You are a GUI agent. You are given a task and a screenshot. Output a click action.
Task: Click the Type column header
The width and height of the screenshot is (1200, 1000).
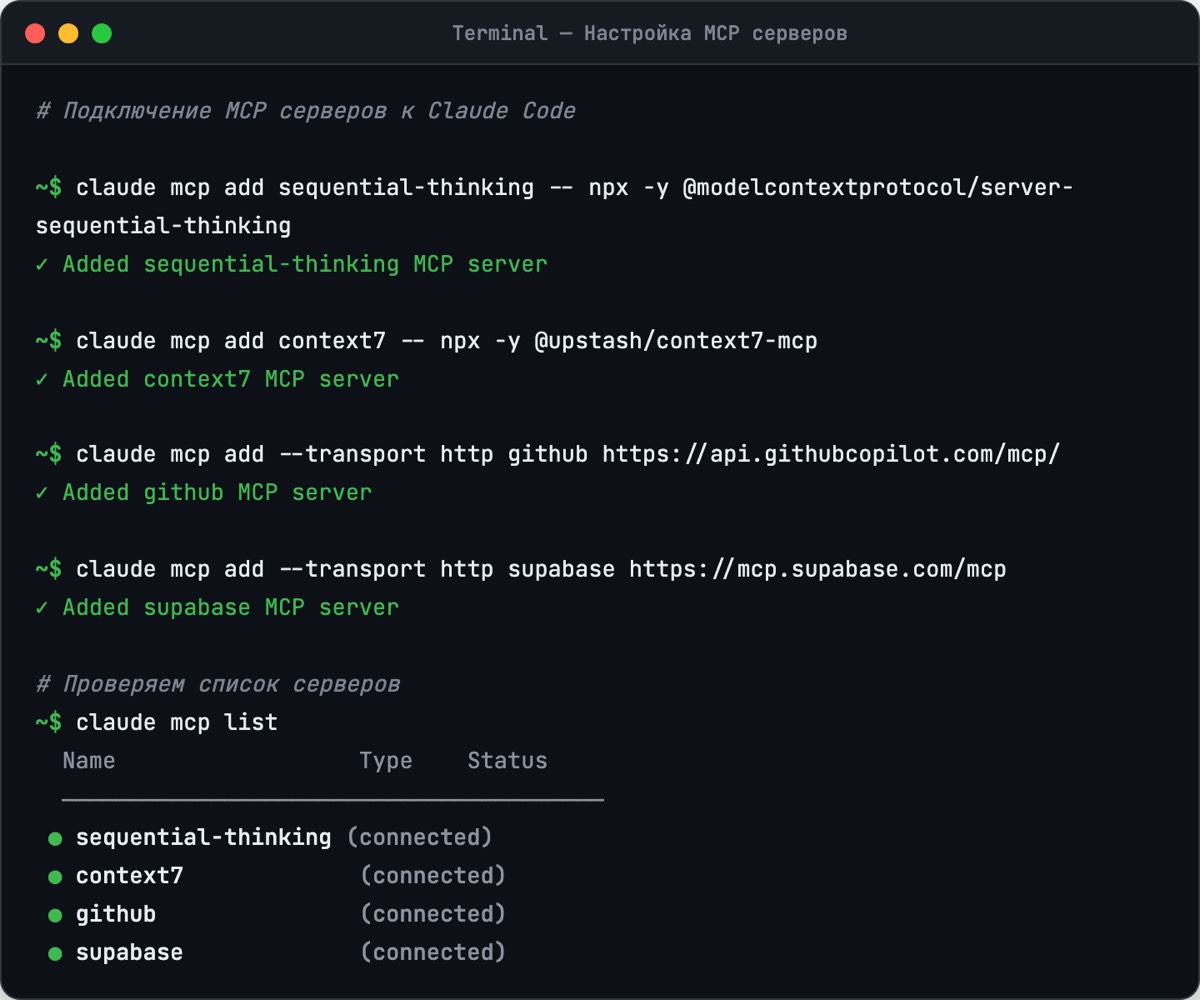pos(386,761)
